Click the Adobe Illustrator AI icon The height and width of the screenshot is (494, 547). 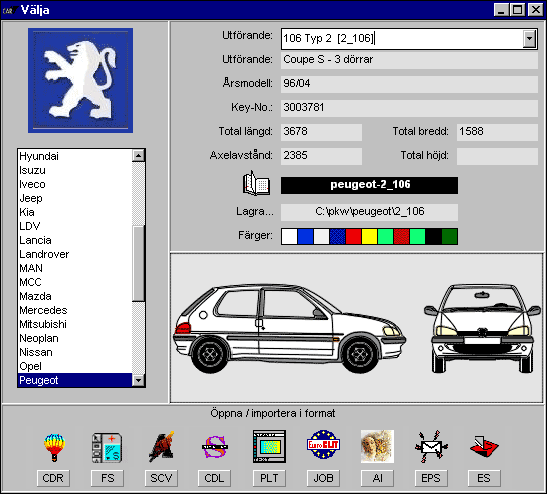377,446
